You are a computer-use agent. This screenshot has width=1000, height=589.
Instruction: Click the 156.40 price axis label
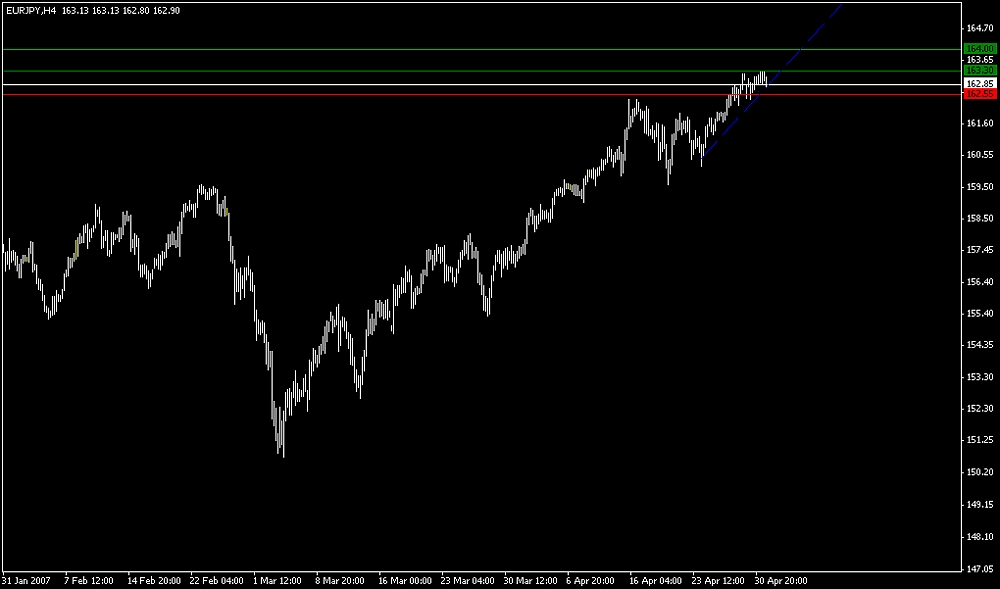coord(980,282)
